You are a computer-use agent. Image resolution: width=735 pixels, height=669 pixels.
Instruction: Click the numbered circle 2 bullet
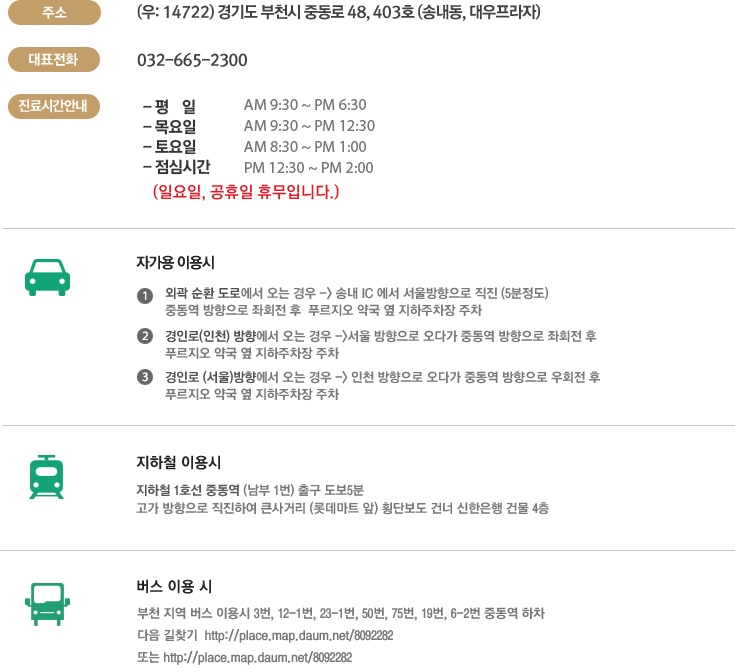pyautogui.click(x=145, y=336)
